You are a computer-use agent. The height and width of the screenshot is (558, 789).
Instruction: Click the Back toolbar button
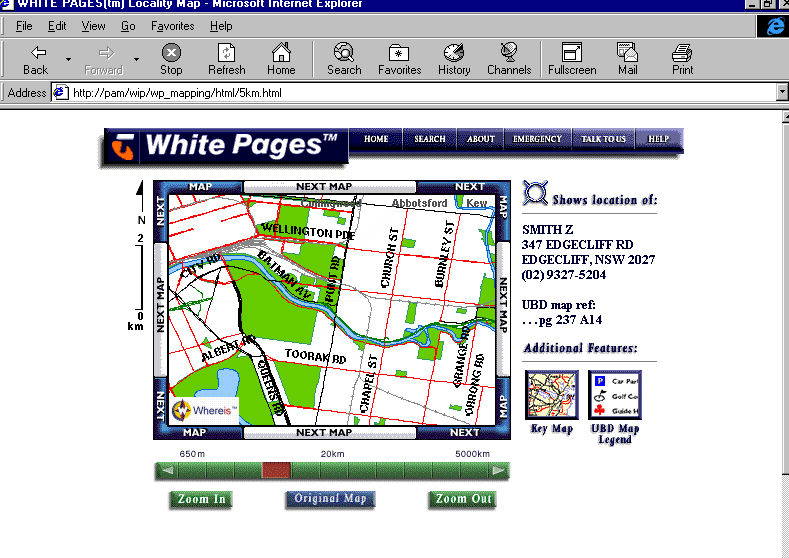tap(37, 59)
